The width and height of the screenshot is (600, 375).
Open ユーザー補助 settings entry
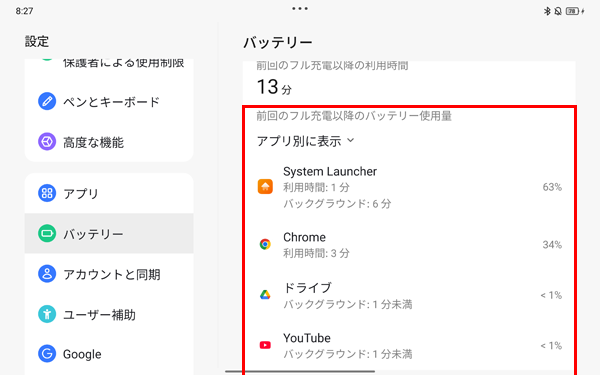pyautogui.click(x=109, y=314)
